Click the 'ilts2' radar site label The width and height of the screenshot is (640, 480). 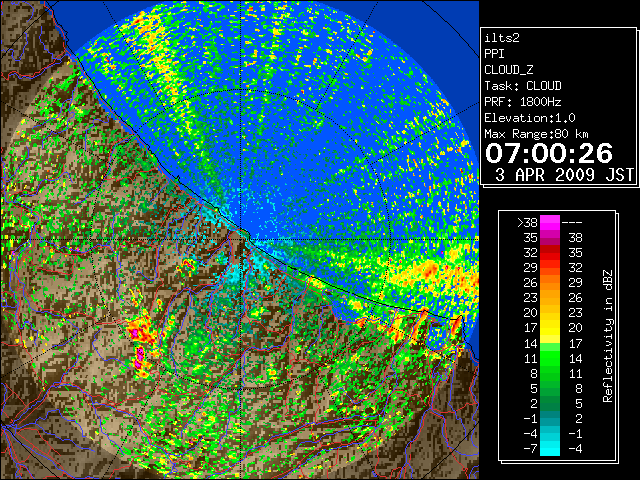[x=502, y=38]
